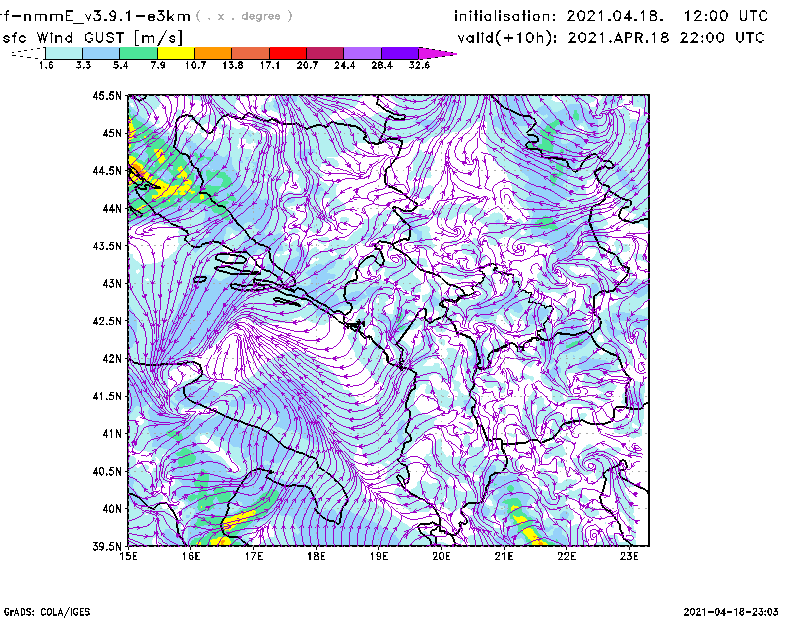Click the '44.5N' latitude label
800x618 pixels.
[107, 170]
